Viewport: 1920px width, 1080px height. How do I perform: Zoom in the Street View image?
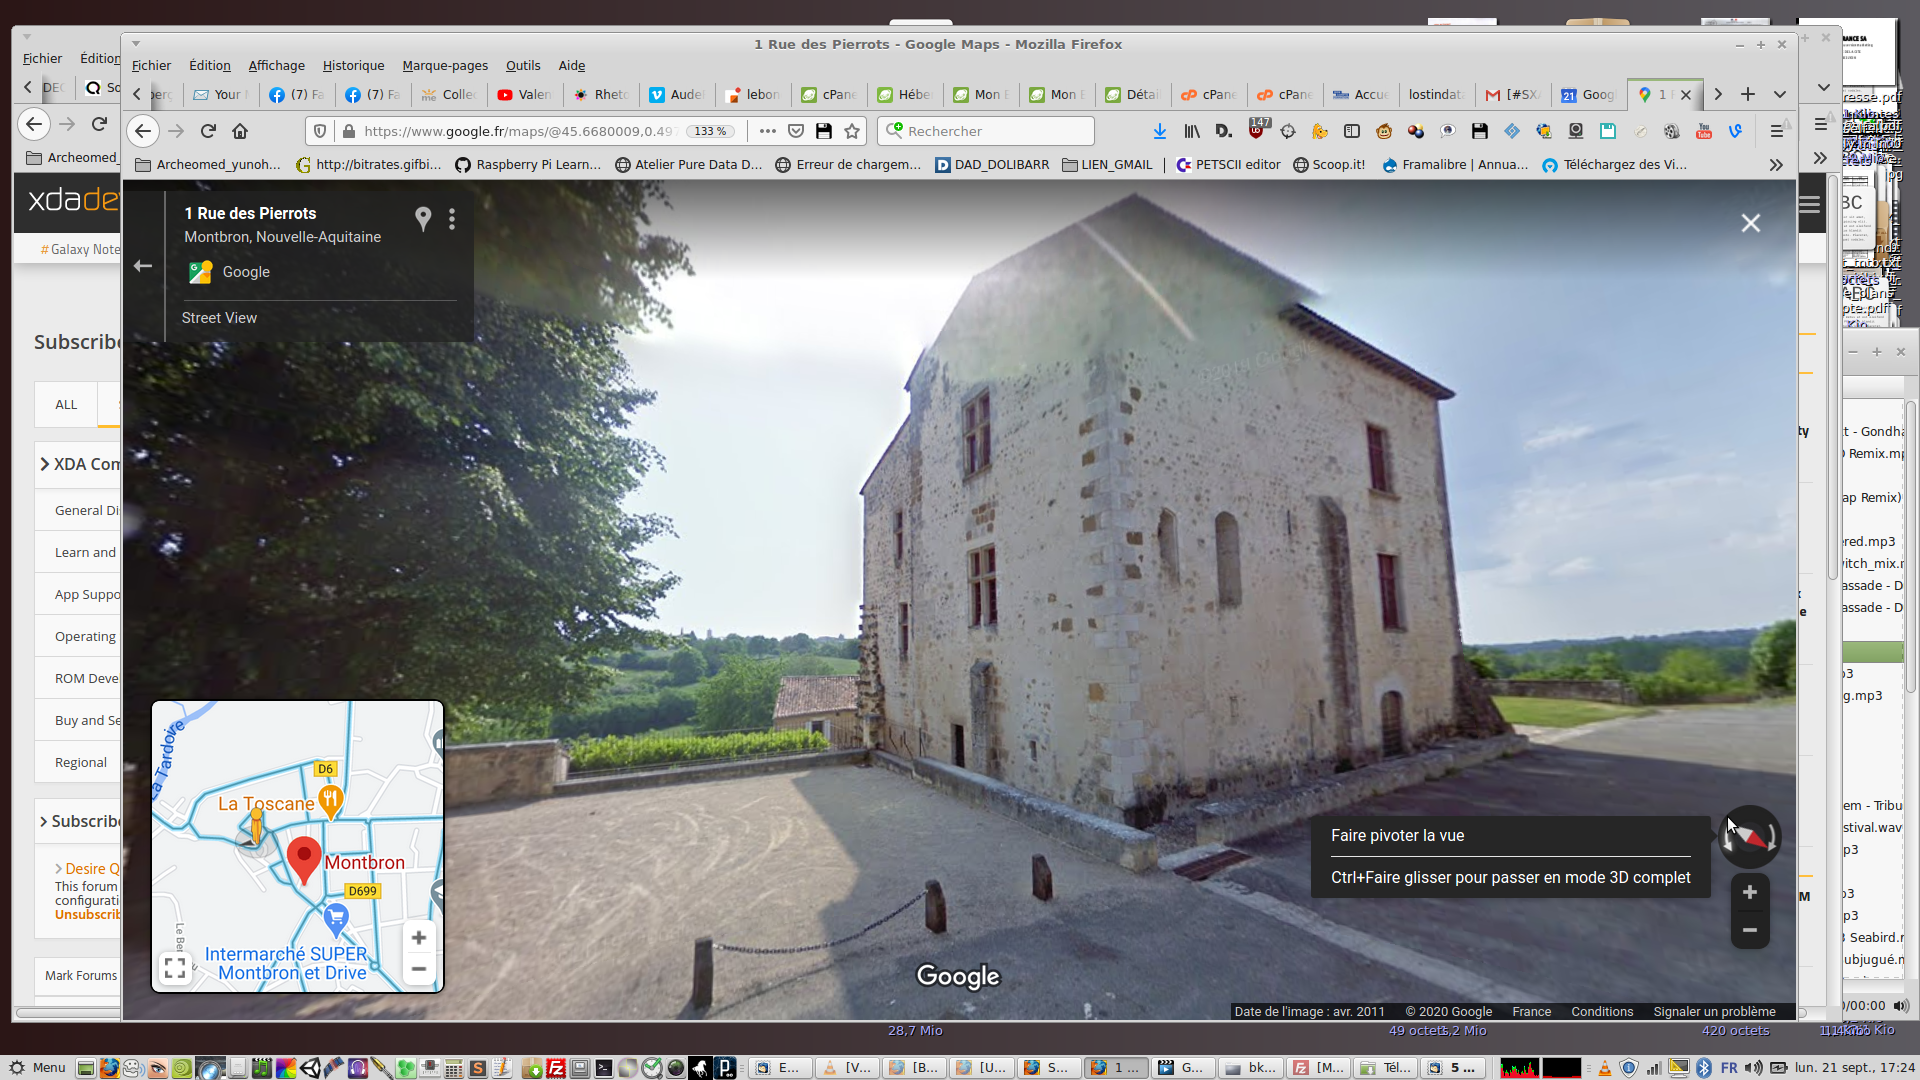1749,892
